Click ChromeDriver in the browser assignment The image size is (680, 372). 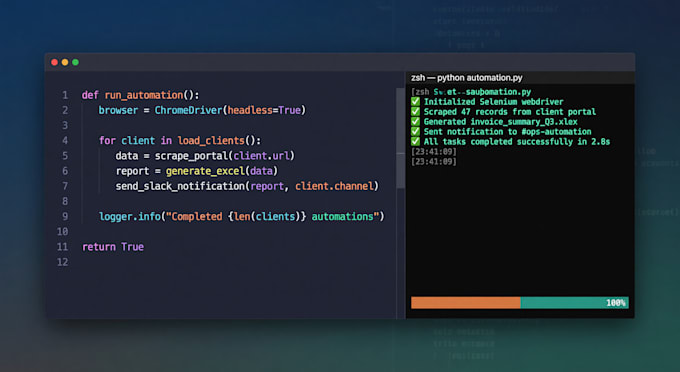point(189,110)
